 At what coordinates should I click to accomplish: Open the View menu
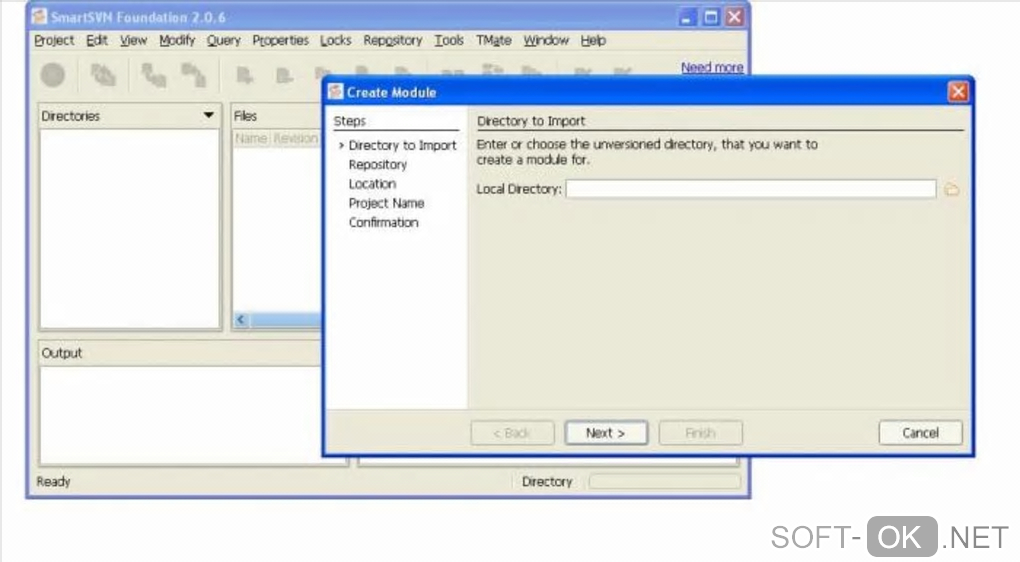tap(133, 40)
